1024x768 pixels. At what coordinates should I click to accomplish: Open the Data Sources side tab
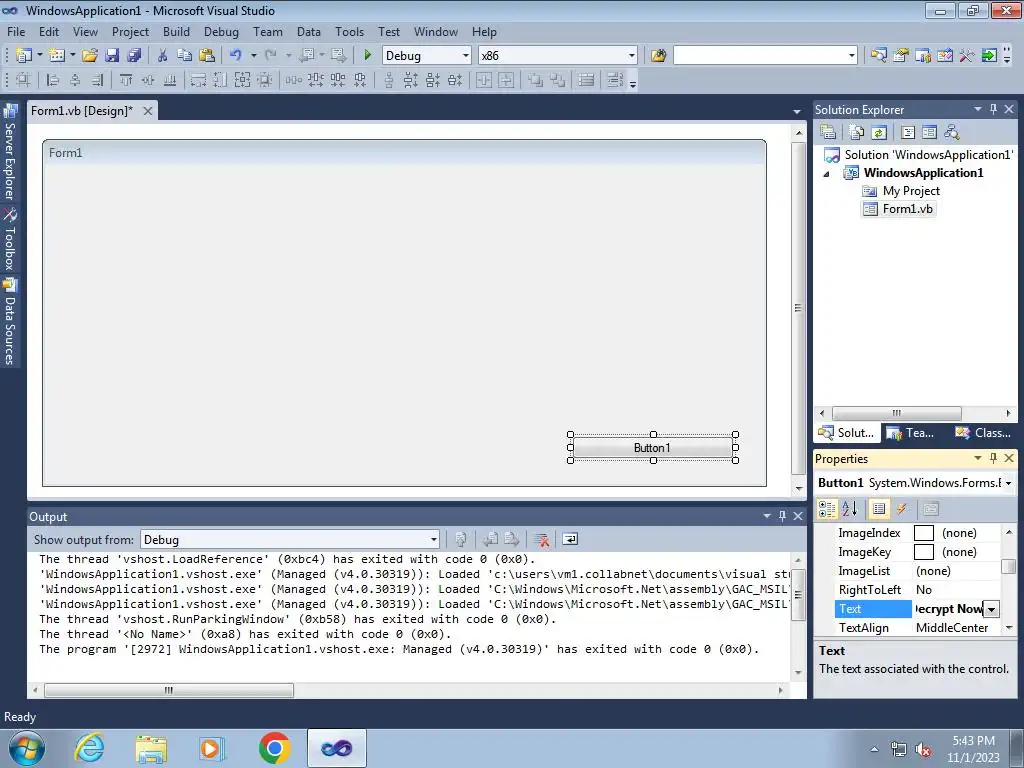pyautogui.click(x=10, y=322)
